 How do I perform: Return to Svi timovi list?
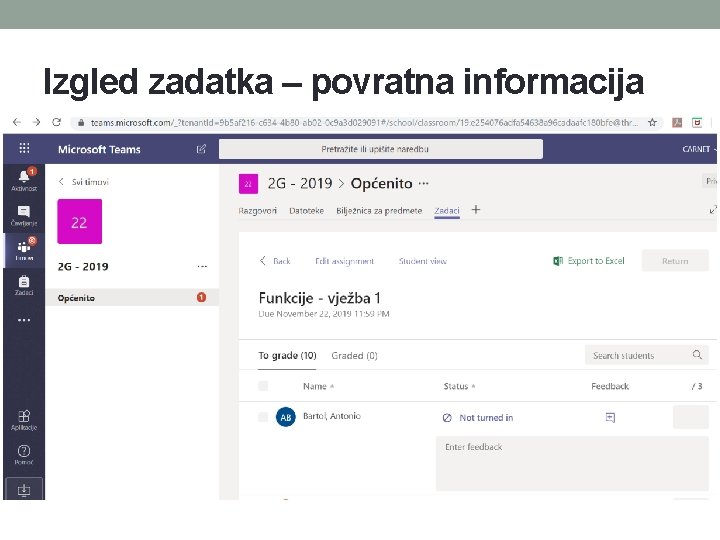click(x=84, y=182)
